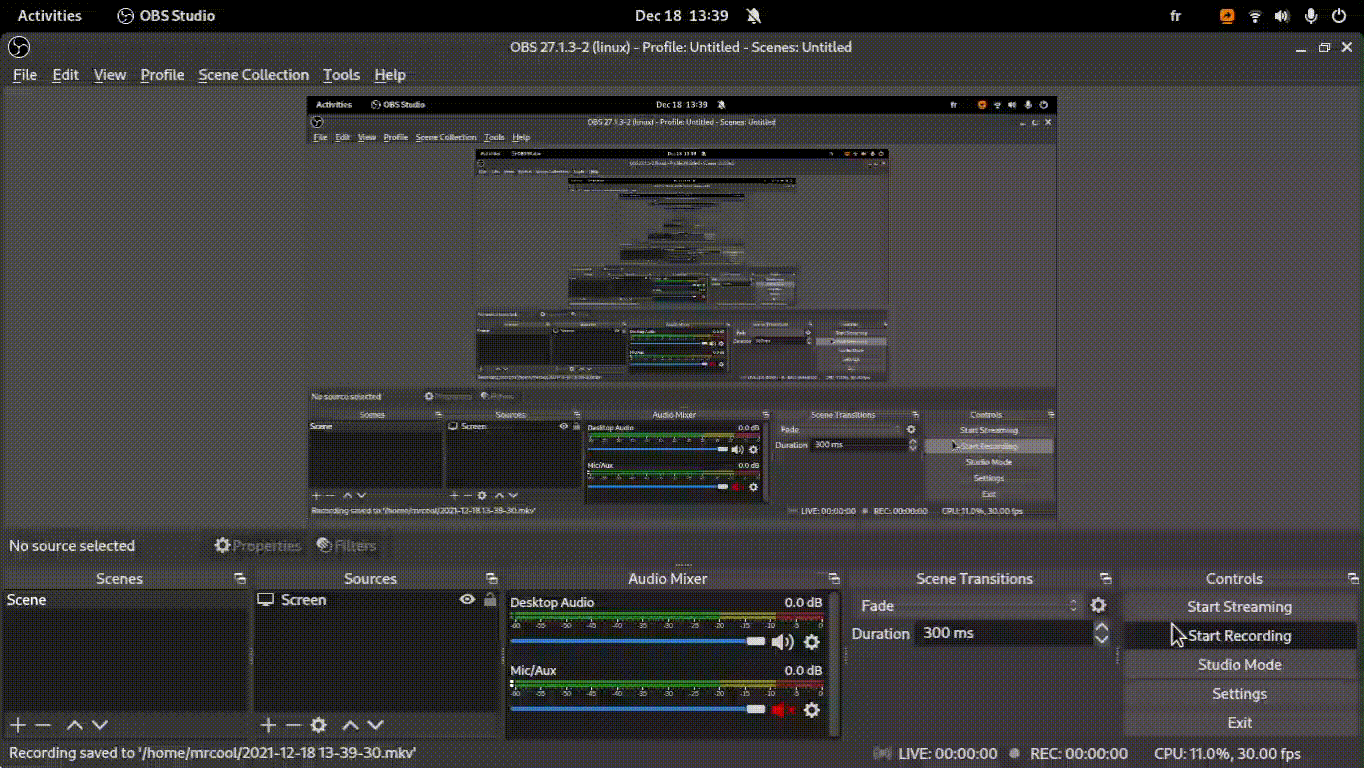1364x768 pixels.
Task: Open the View menu
Action: tap(110, 75)
